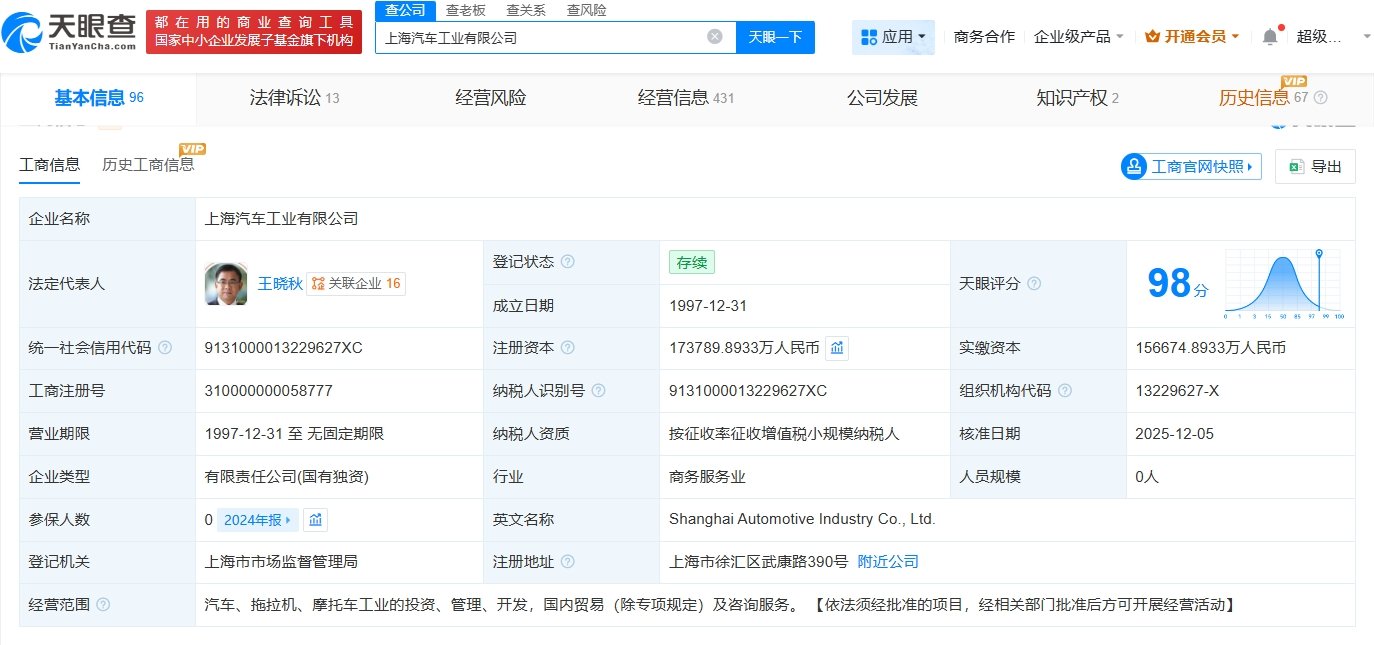1374x645 pixels.
Task: Click help icon next to 统一社会信用代码
Action: (165, 348)
